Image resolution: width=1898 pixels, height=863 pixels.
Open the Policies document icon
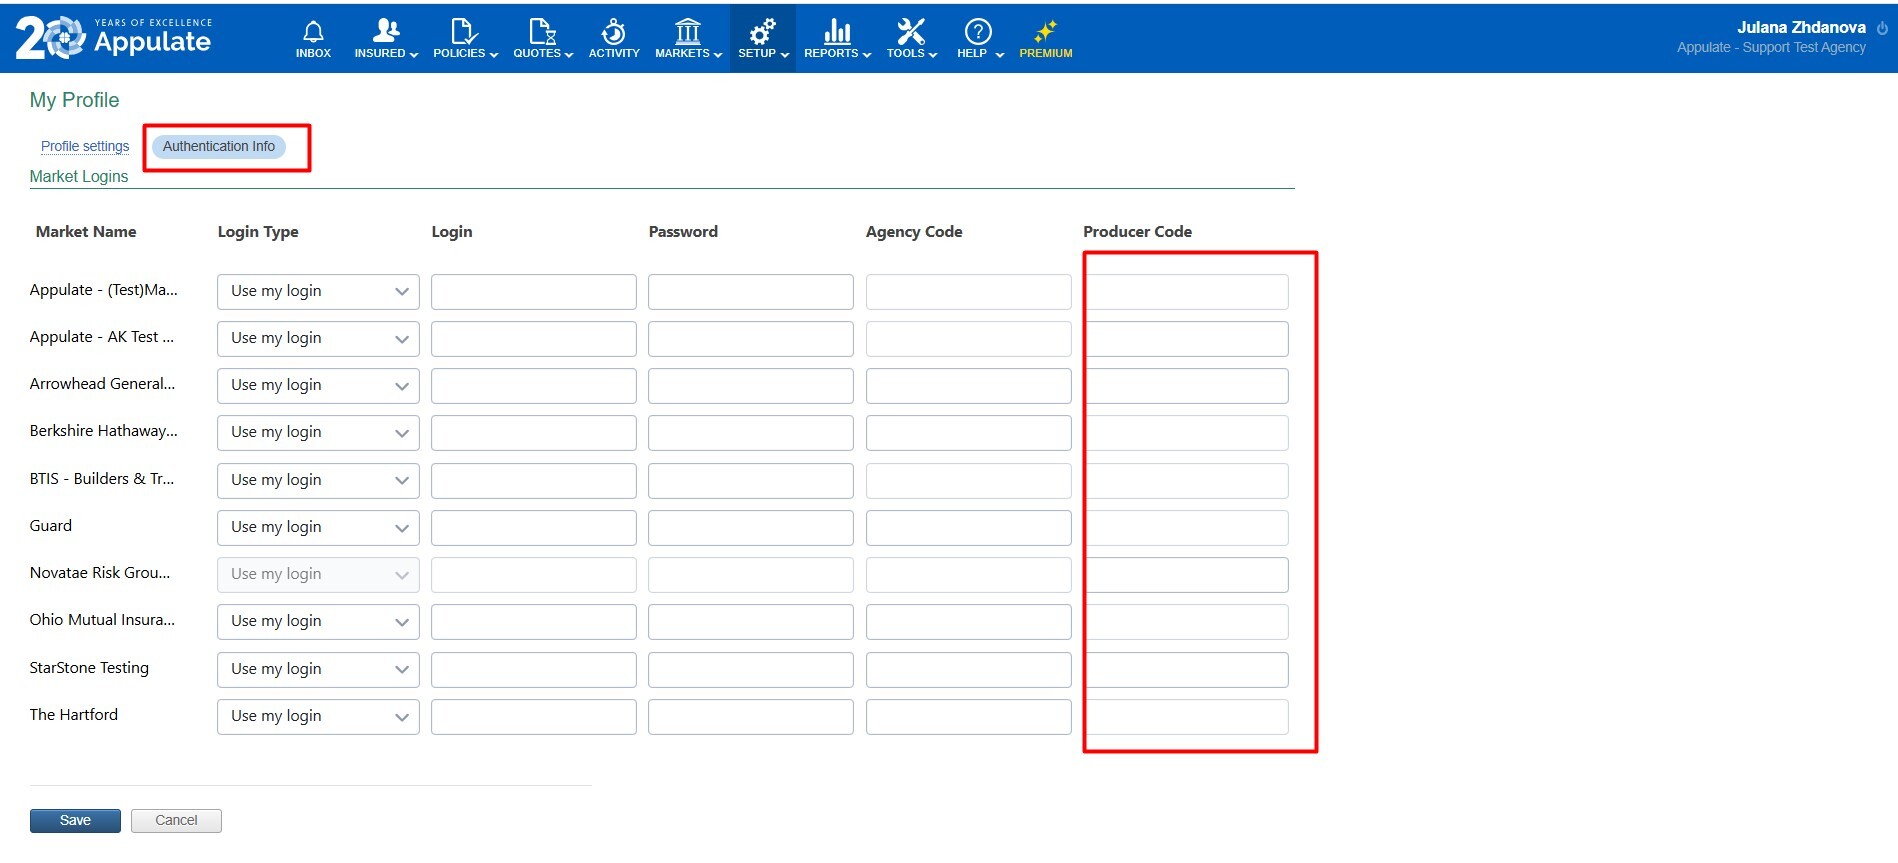coord(463,32)
